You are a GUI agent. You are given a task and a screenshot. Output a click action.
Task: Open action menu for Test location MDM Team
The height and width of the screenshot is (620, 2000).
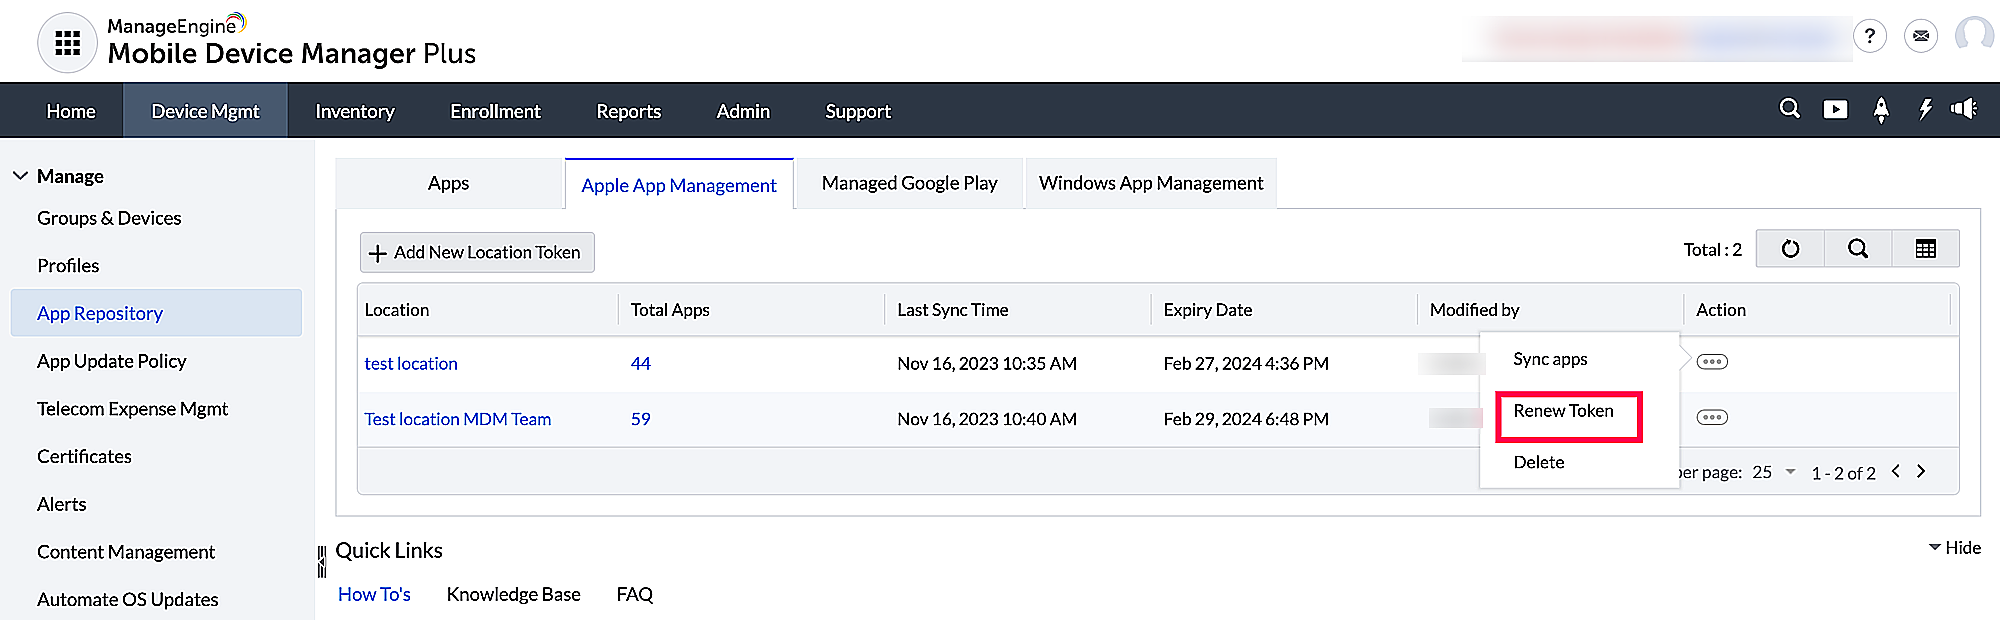click(x=1712, y=418)
